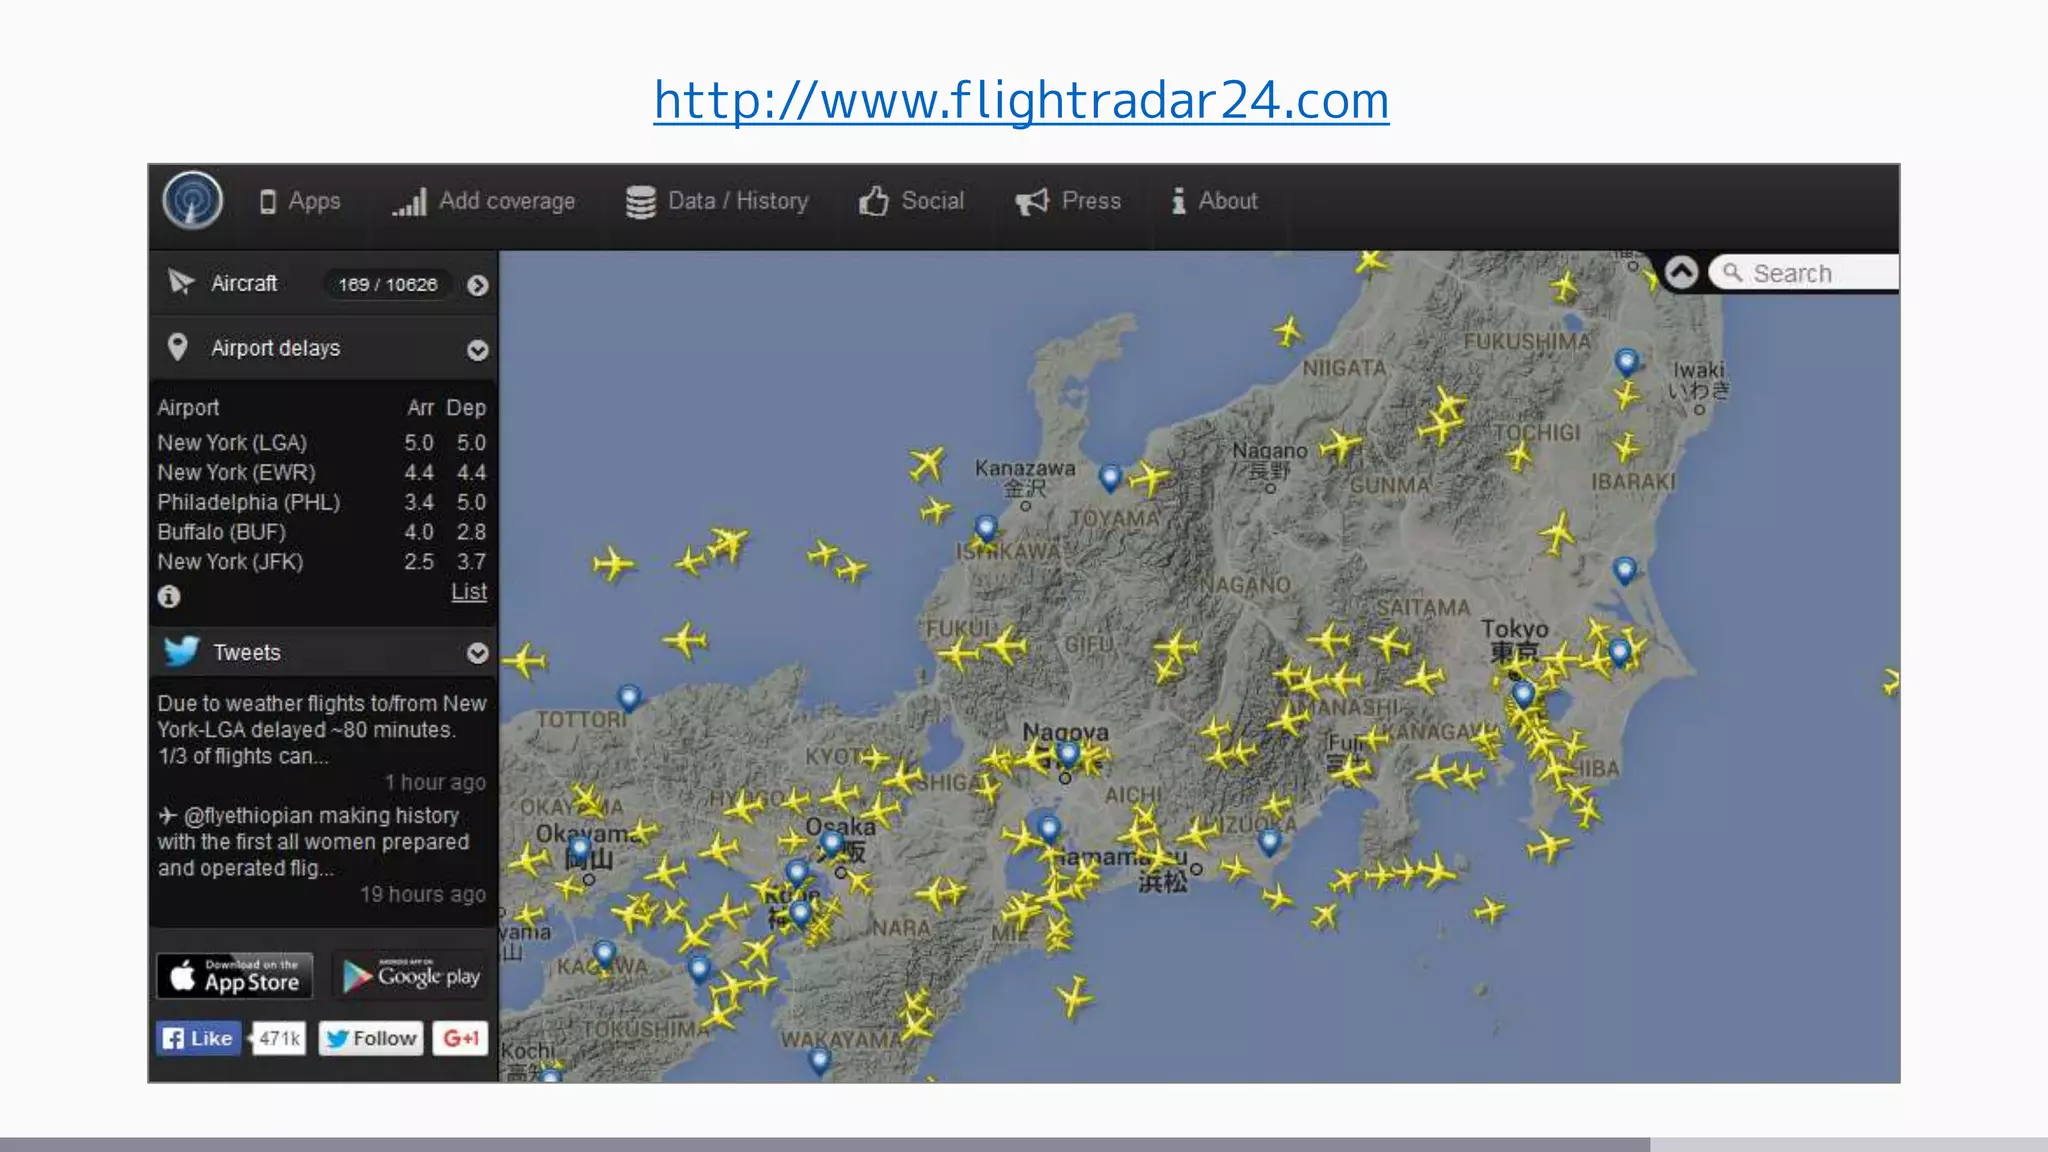
Task: Click the Add coverage signal bars icon
Action: 409,202
